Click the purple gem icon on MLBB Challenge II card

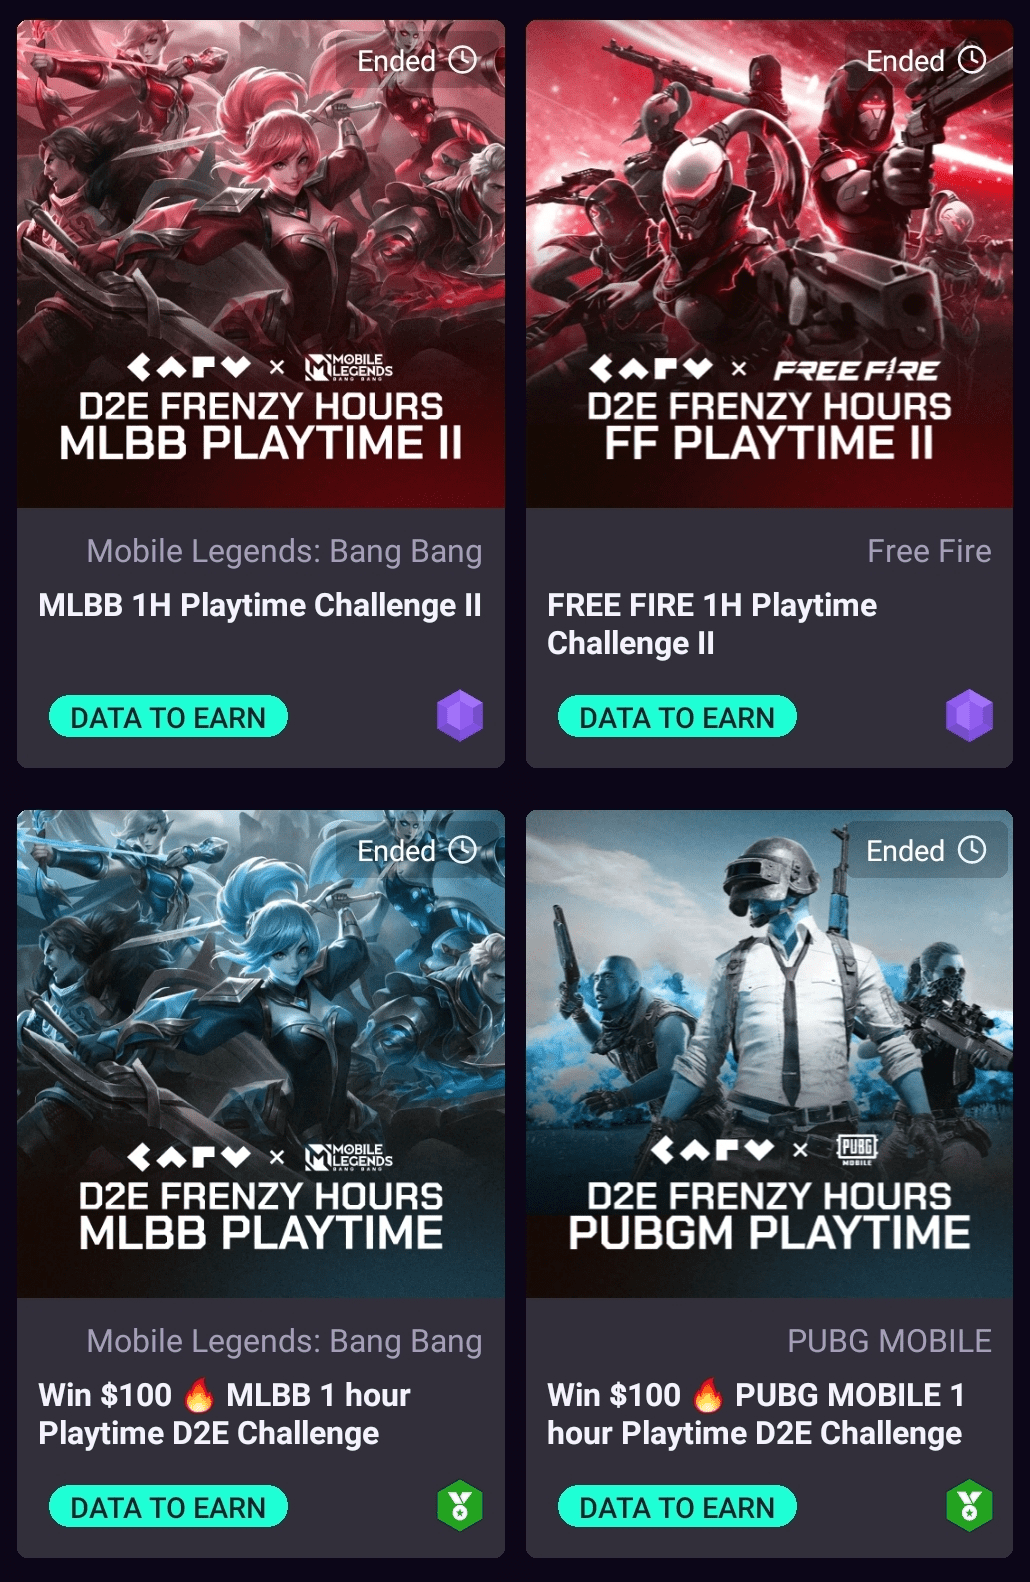click(x=460, y=715)
